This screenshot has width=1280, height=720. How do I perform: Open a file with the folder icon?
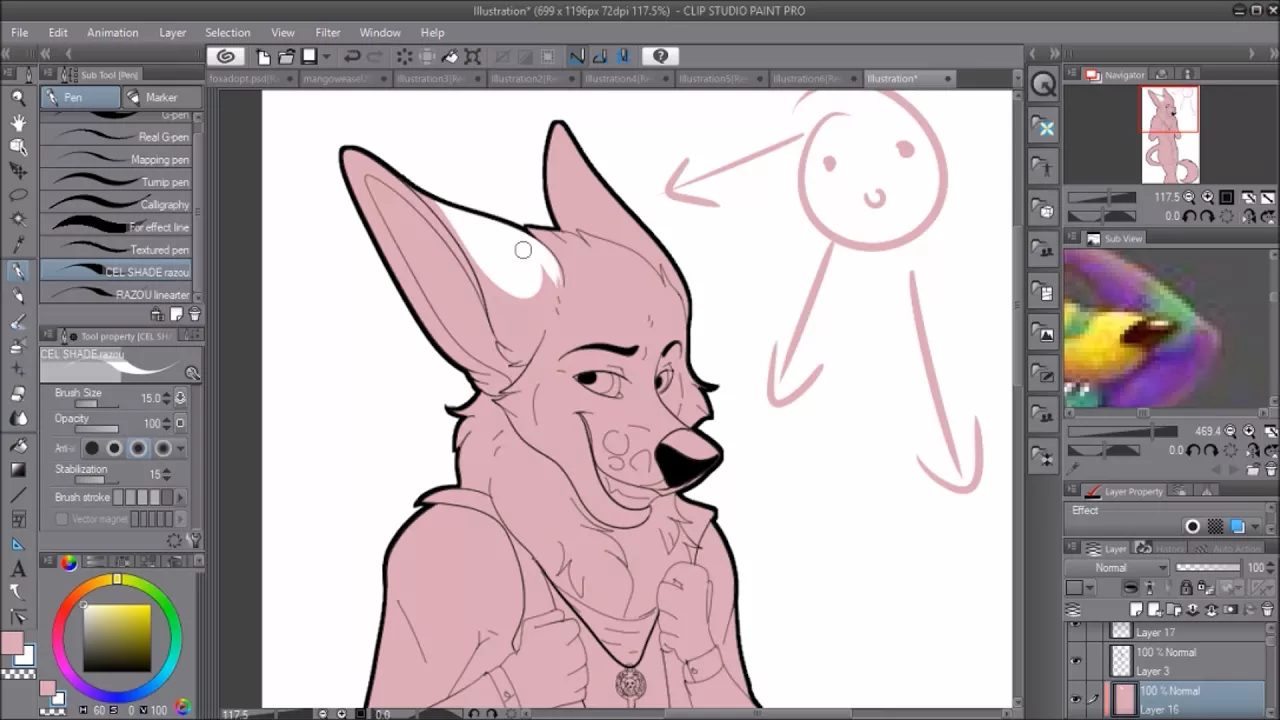[287, 57]
